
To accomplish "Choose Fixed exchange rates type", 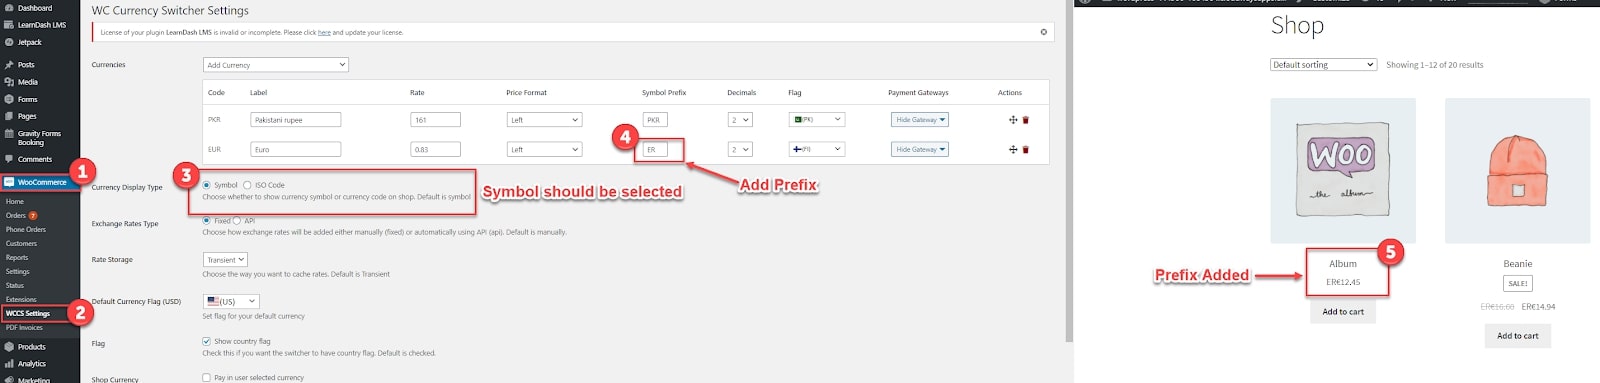I will coord(207,221).
